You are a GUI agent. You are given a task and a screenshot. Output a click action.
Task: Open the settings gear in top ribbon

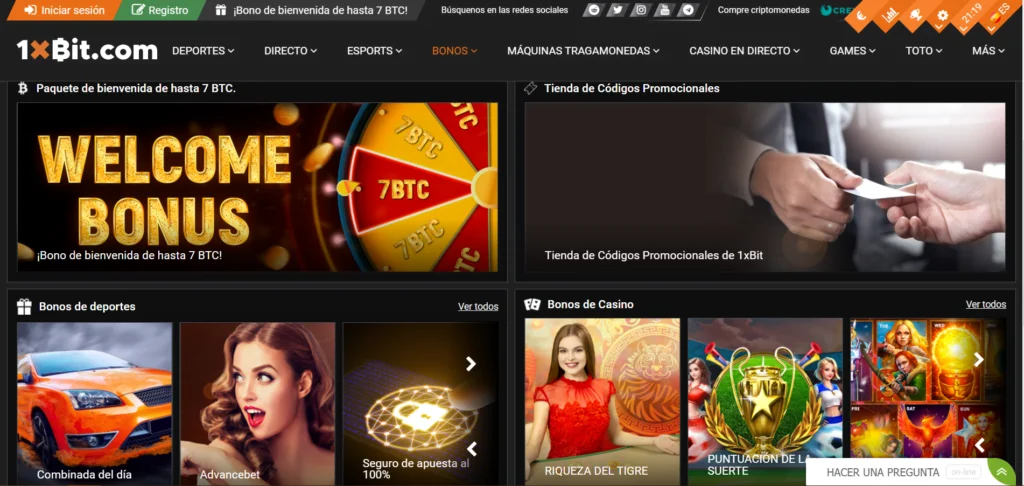tap(941, 17)
